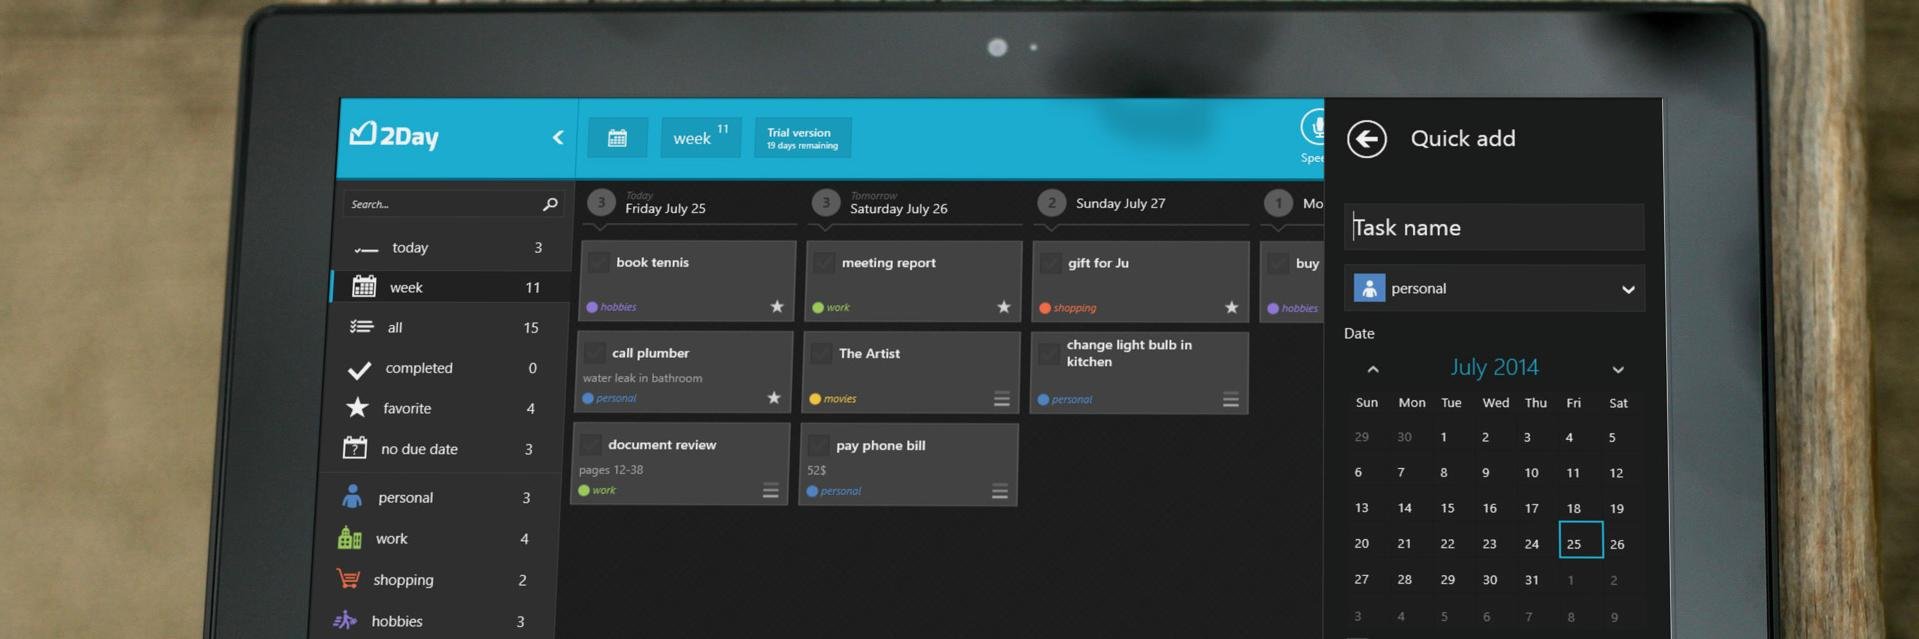Click the menu handle on pay phone bill

tap(999, 491)
